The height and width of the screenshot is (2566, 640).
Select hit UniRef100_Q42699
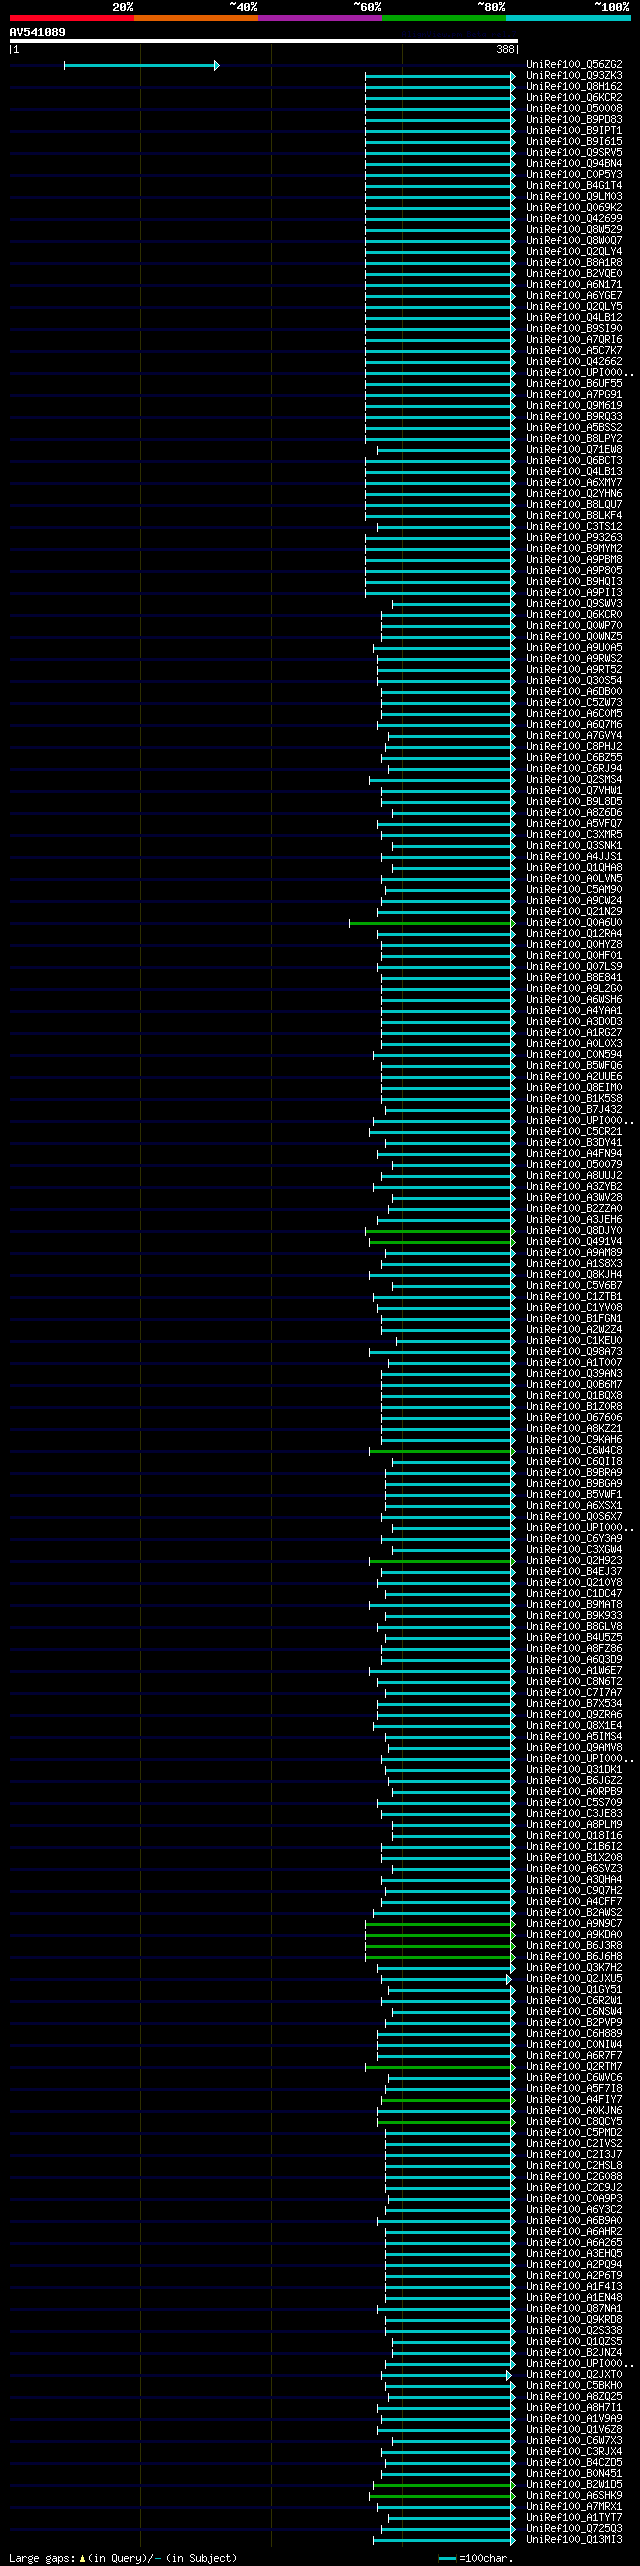(x=574, y=219)
